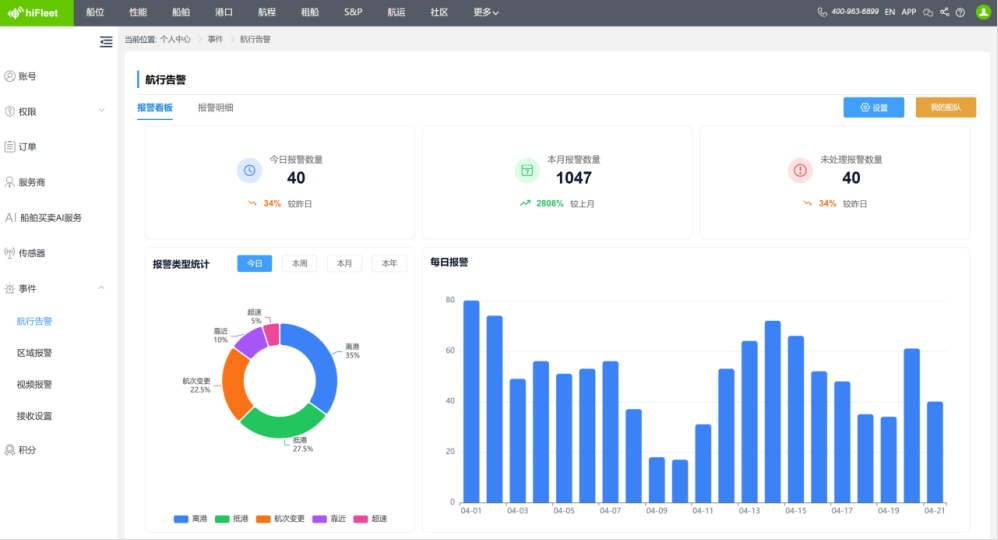
Task: Click the 我的船队 button
Action: (x=945, y=108)
